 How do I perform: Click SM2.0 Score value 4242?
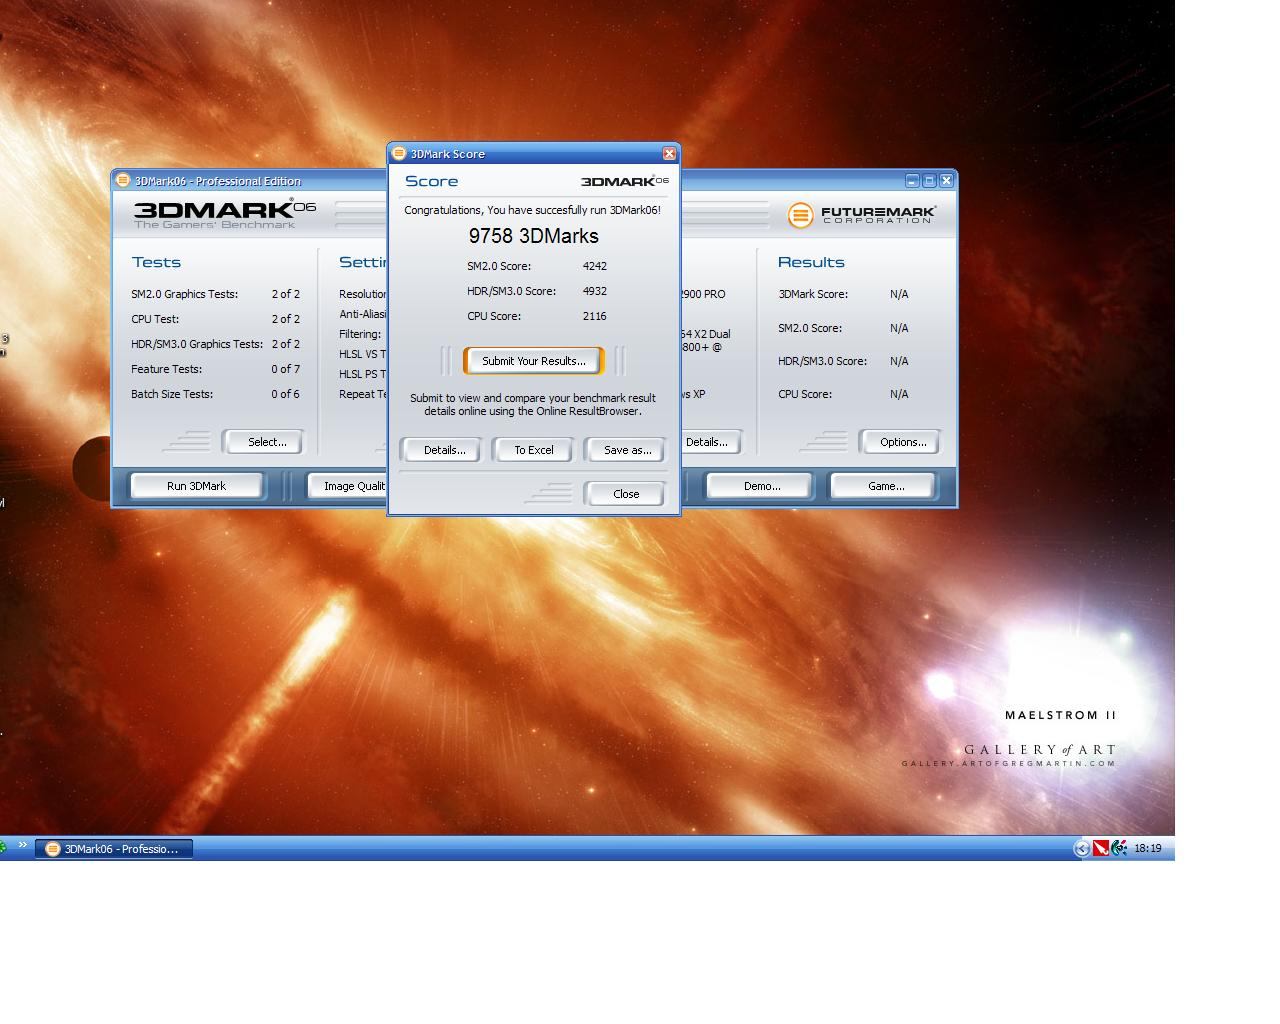(x=595, y=266)
